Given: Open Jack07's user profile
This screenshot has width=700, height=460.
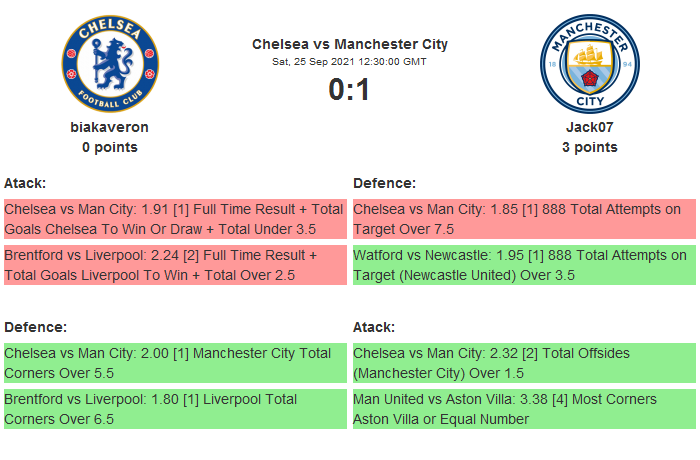Looking at the screenshot, I should pos(589,127).
